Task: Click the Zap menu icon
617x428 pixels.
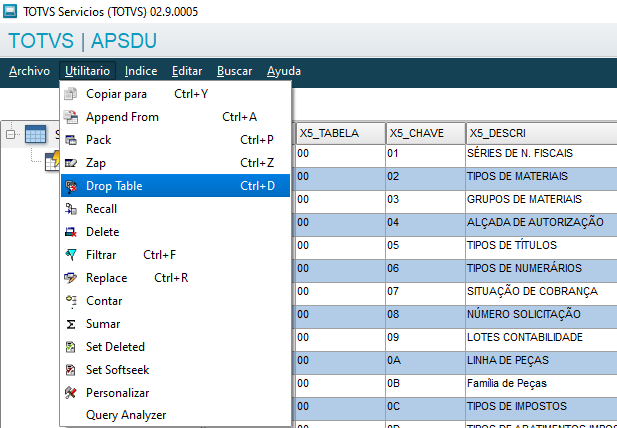Action: click(x=71, y=163)
